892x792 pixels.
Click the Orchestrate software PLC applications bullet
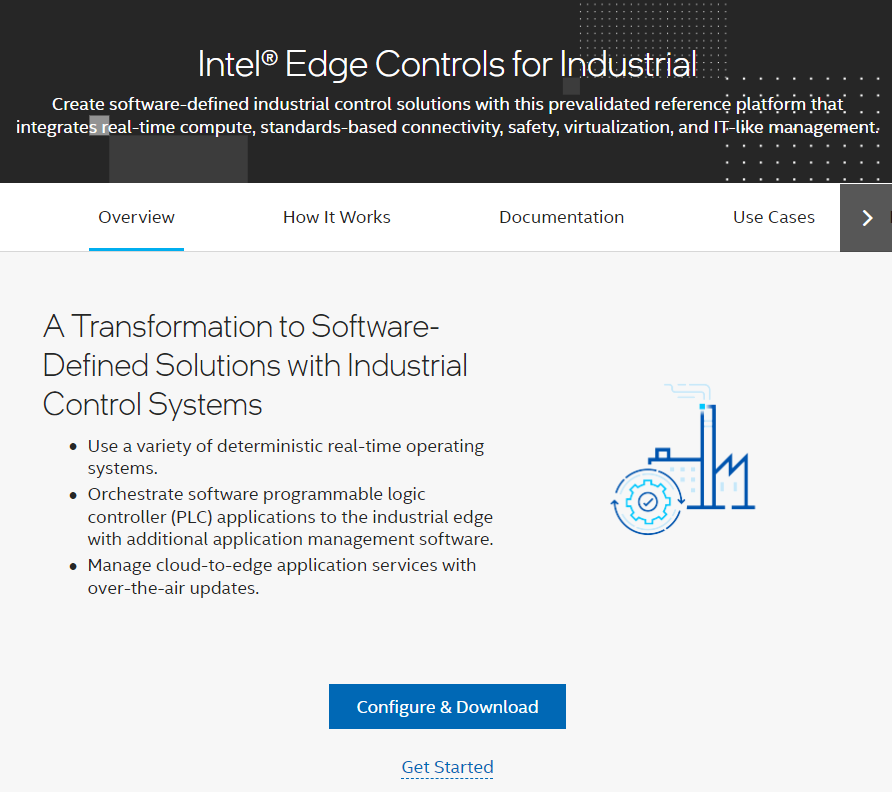(x=290, y=517)
